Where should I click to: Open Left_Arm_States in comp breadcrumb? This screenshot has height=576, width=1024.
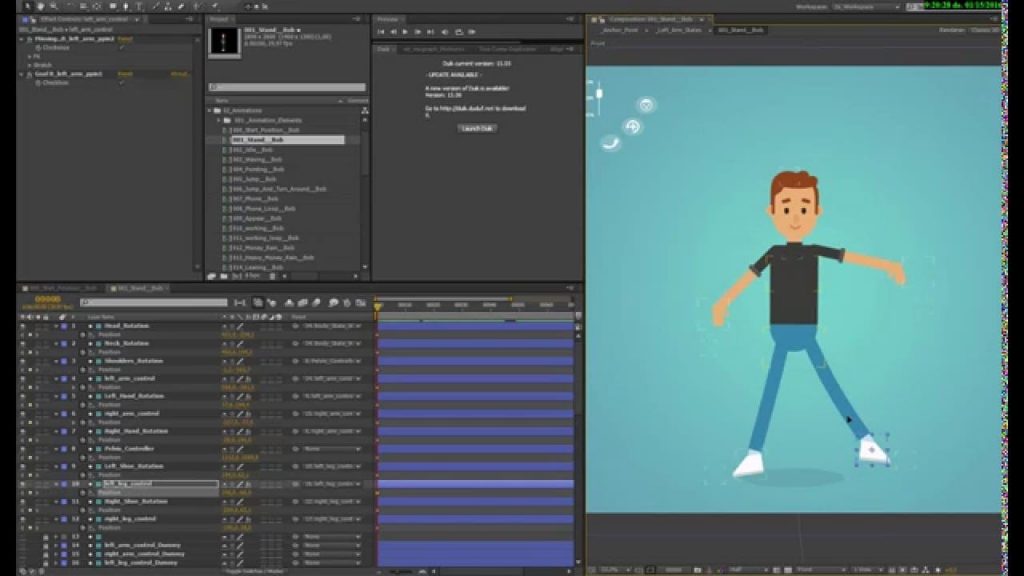pyautogui.click(x=679, y=30)
